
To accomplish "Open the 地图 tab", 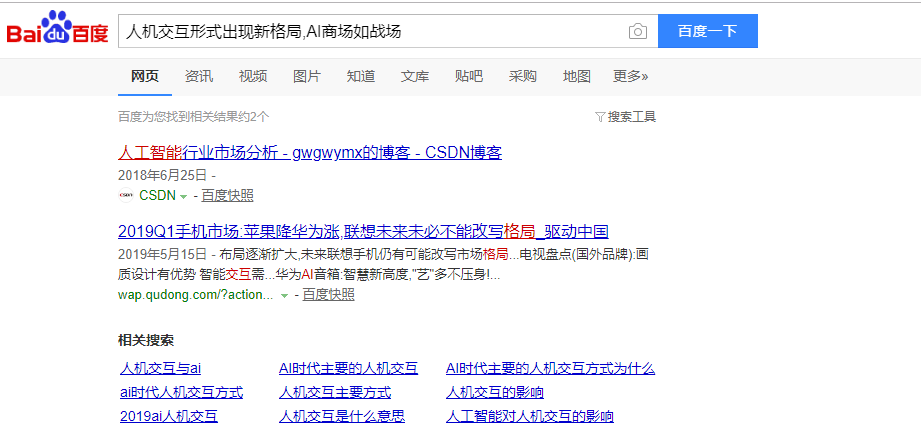I will pyautogui.click(x=576, y=76).
